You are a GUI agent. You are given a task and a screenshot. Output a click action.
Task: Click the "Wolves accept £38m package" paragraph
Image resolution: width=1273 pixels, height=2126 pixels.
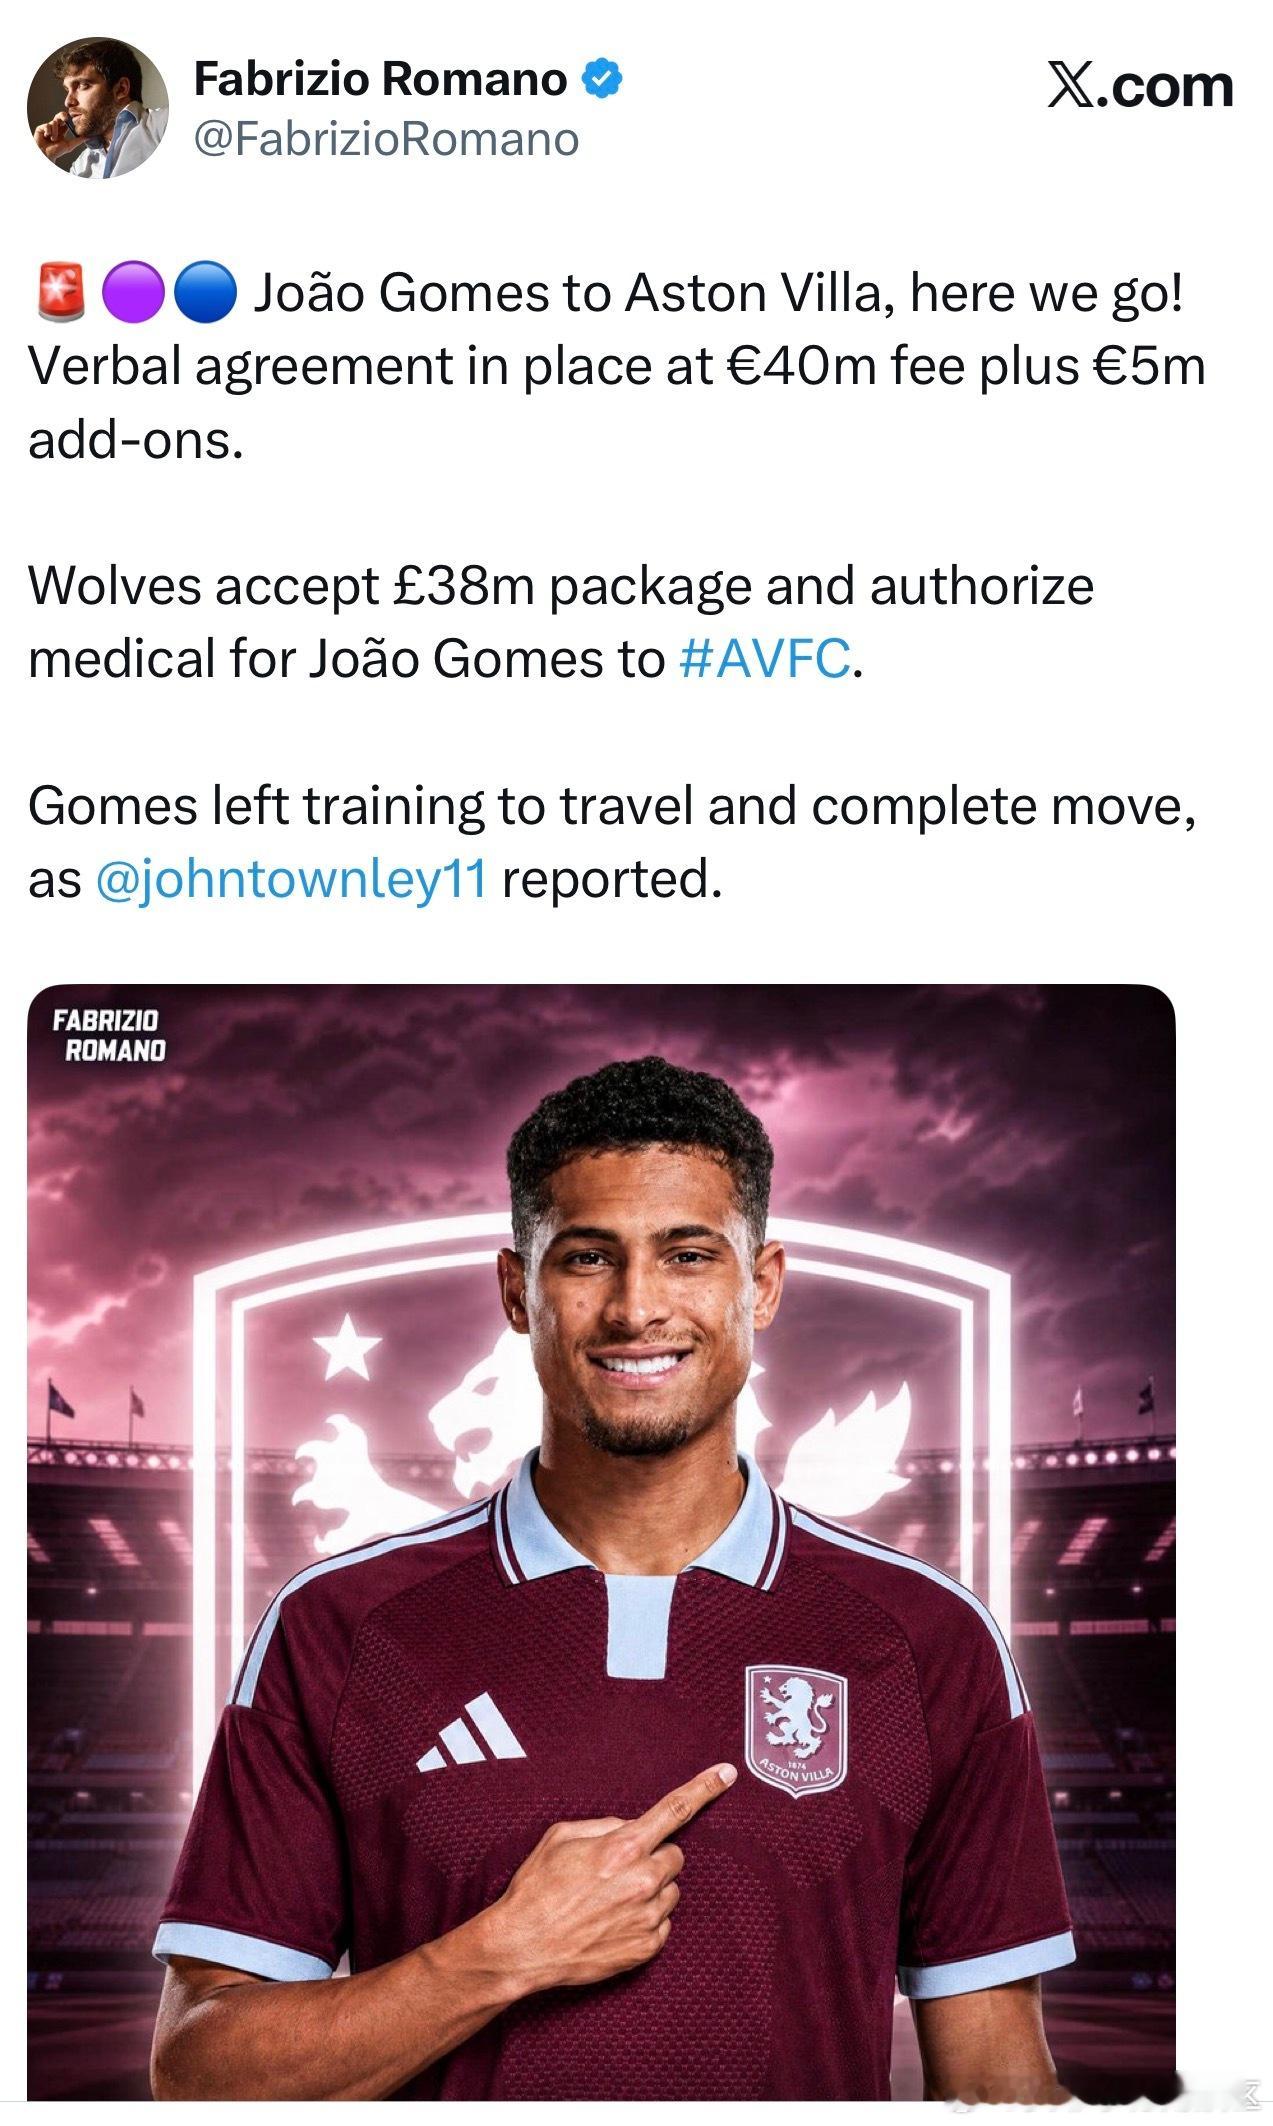coord(560,622)
